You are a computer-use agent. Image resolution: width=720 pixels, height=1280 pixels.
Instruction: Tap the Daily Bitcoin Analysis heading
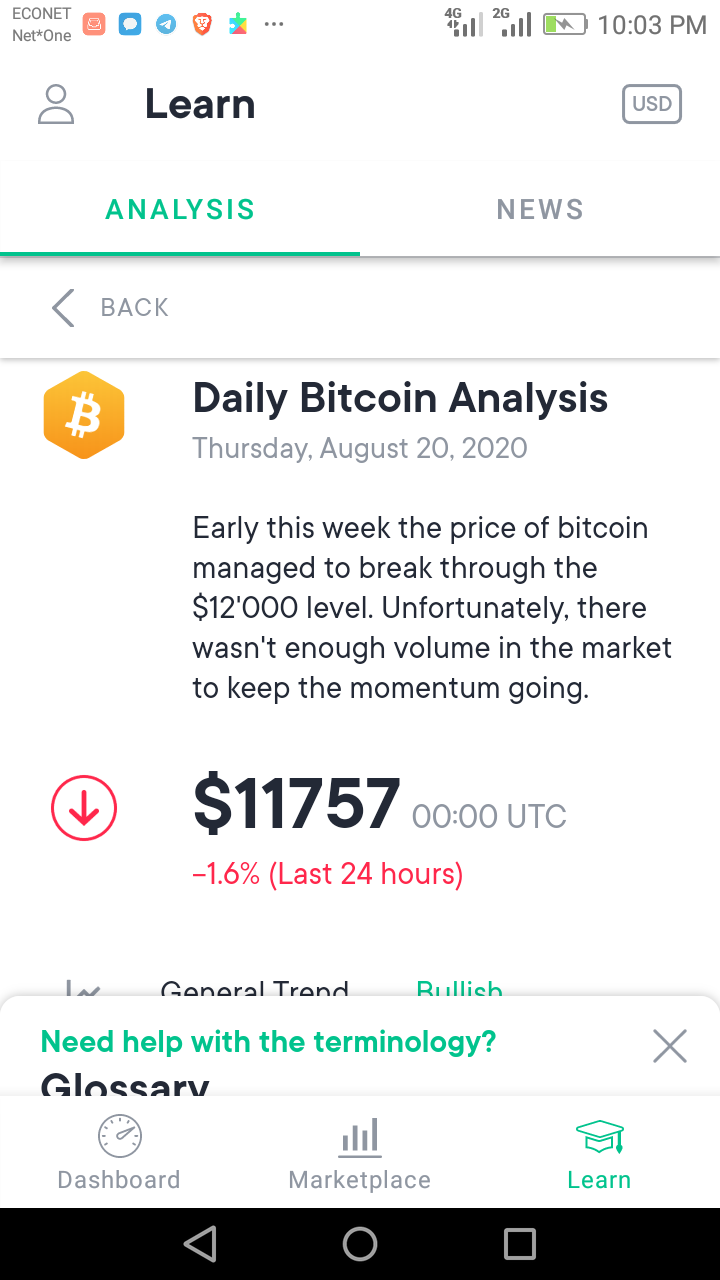tap(400, 398)
